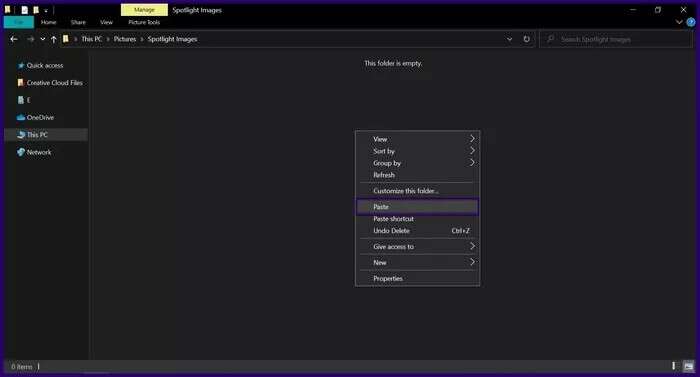Viewport: 700px width, 377px height.
Task: Open the blue Help icon
Action: point(691,22)
